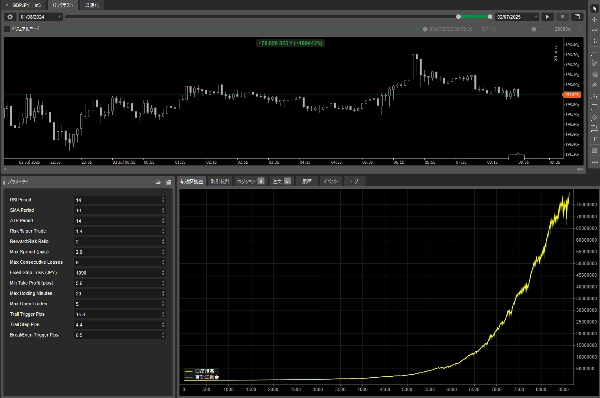Click the start handle of date range slider
600x398 pixels.
458,17
